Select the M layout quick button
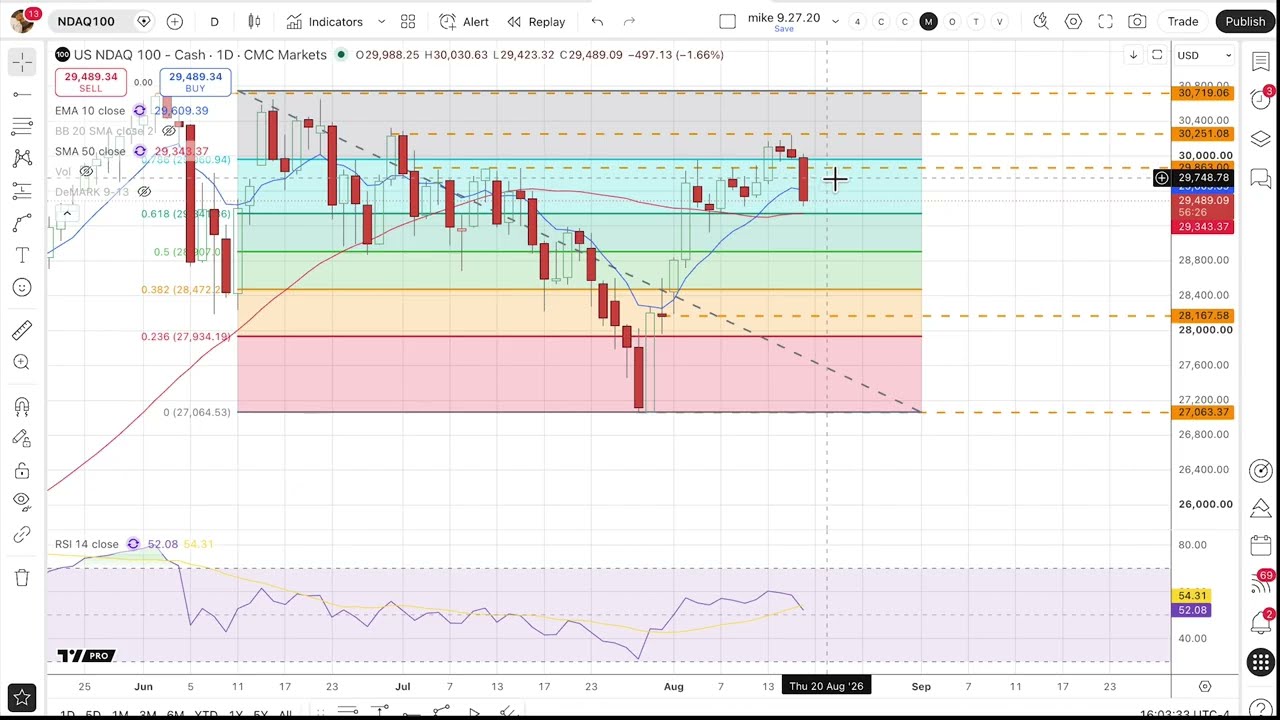Viewport: 1280px width, 720px height. (928, 21)
